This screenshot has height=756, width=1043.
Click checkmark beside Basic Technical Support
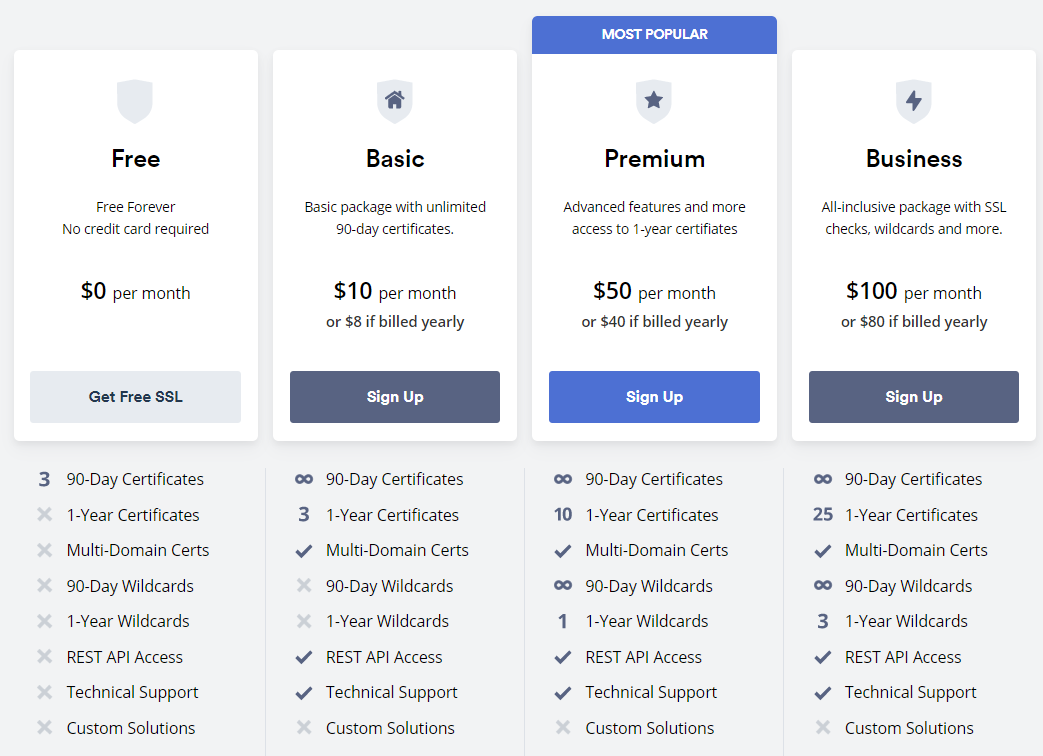click(x=304, y=693)
